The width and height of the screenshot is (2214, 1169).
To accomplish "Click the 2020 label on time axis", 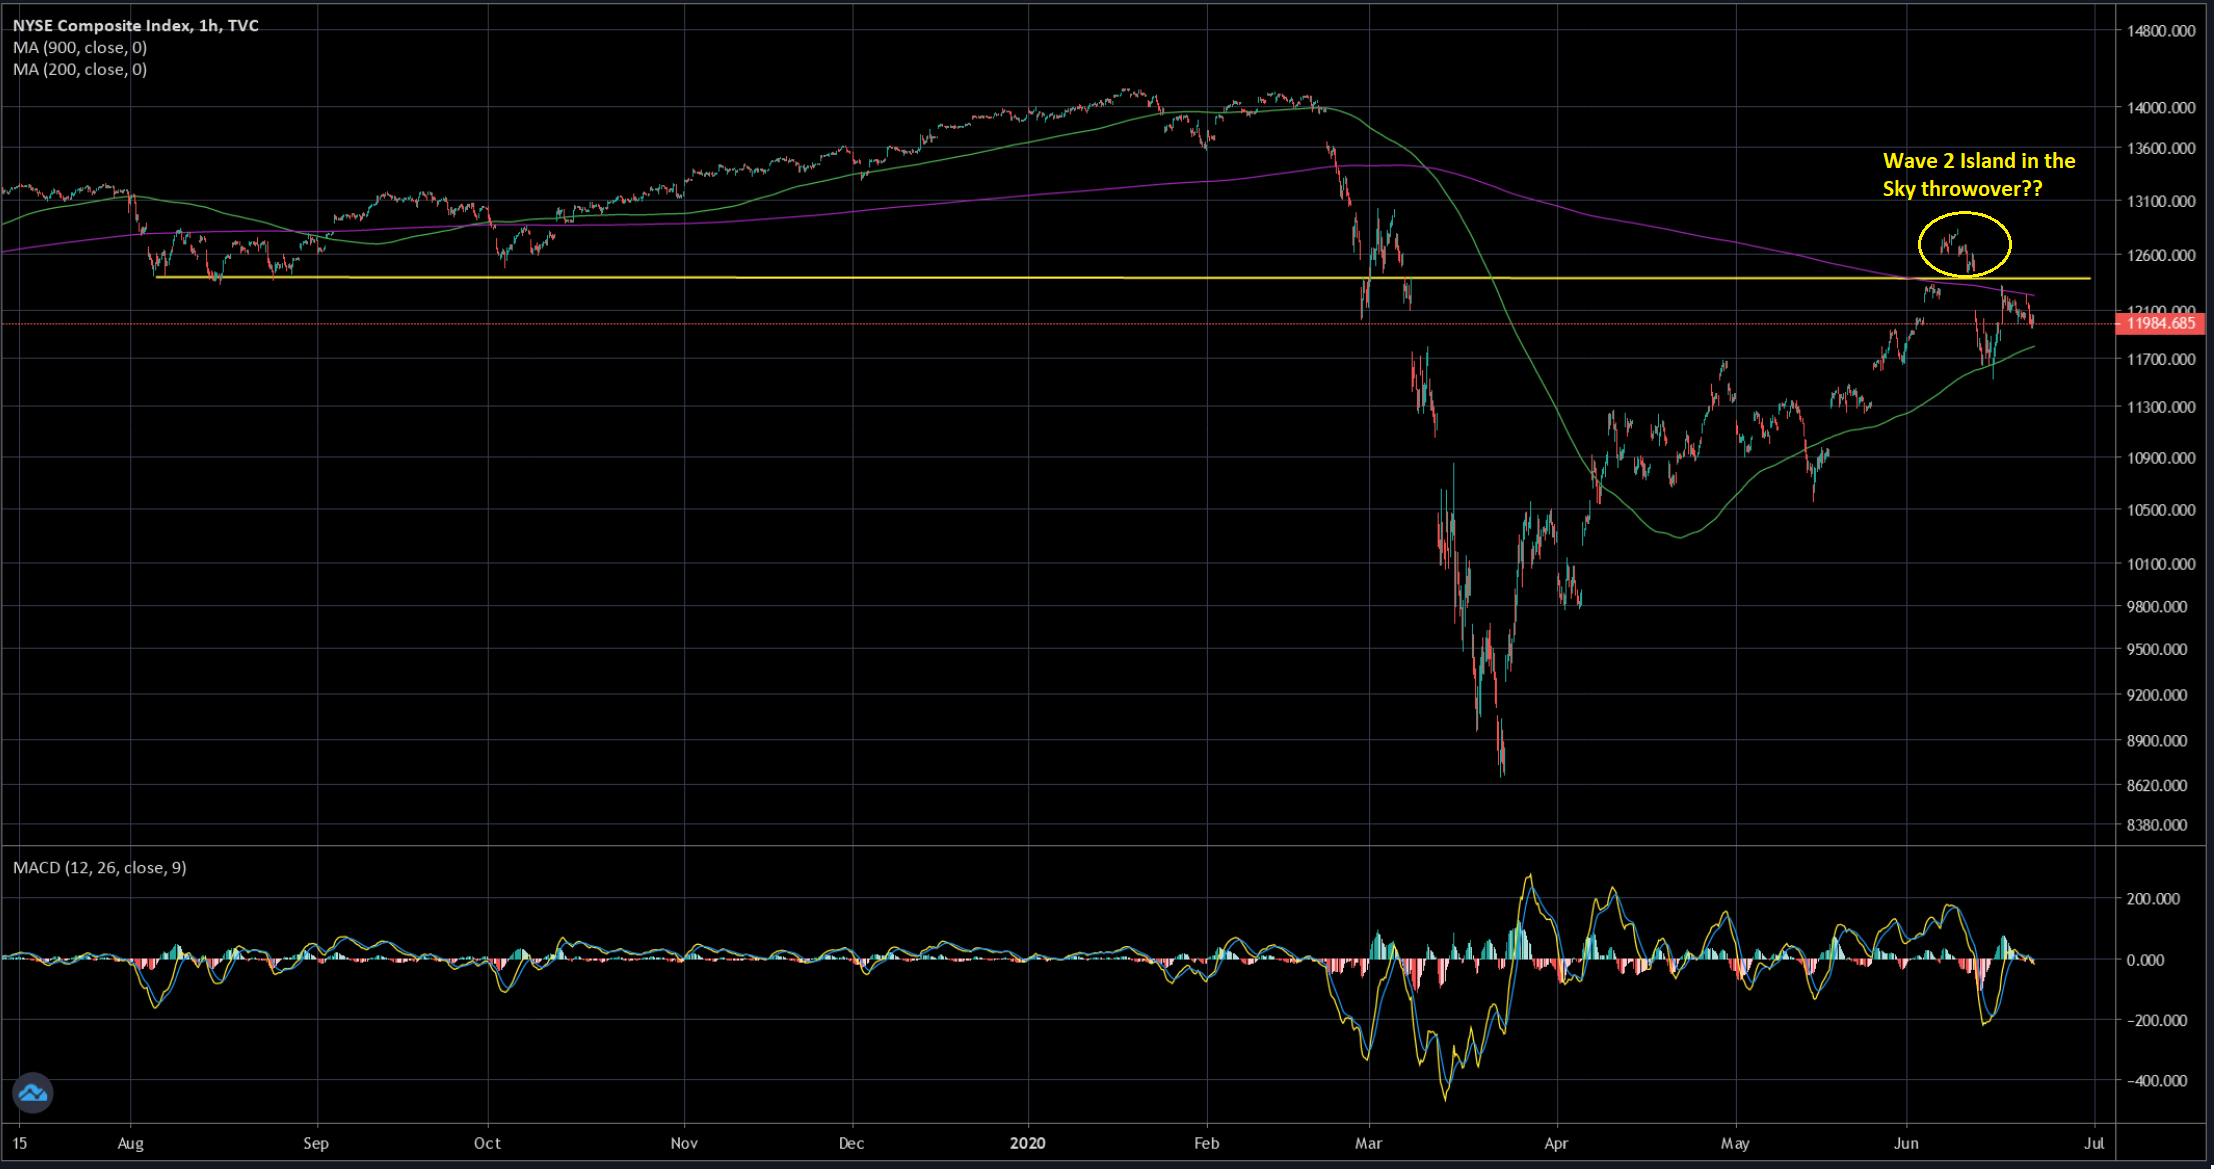I will pyautogui.click(x=1028, y=1143).
